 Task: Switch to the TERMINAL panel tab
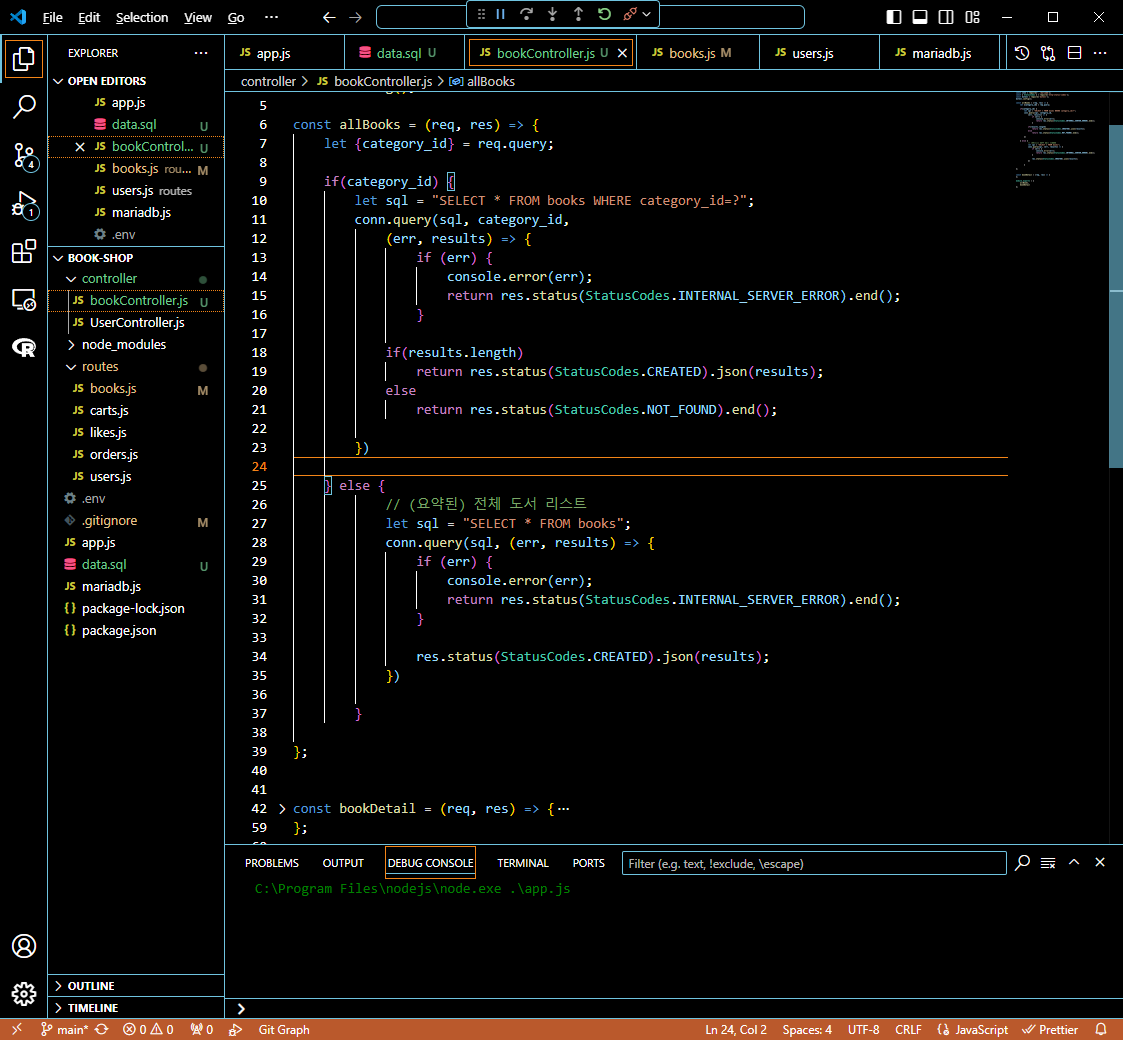click(x=523, y=863)
